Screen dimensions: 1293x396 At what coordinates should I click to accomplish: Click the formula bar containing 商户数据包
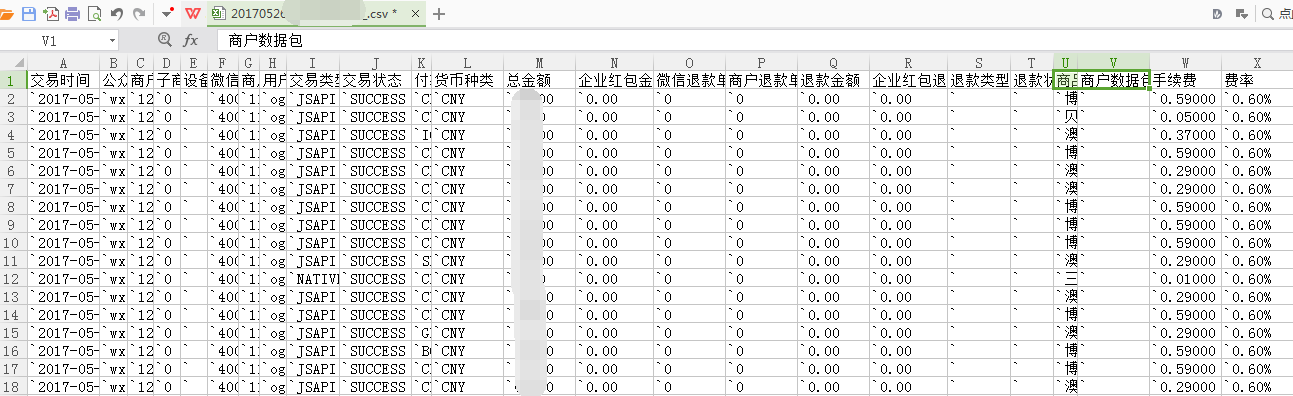pos(754,41)
